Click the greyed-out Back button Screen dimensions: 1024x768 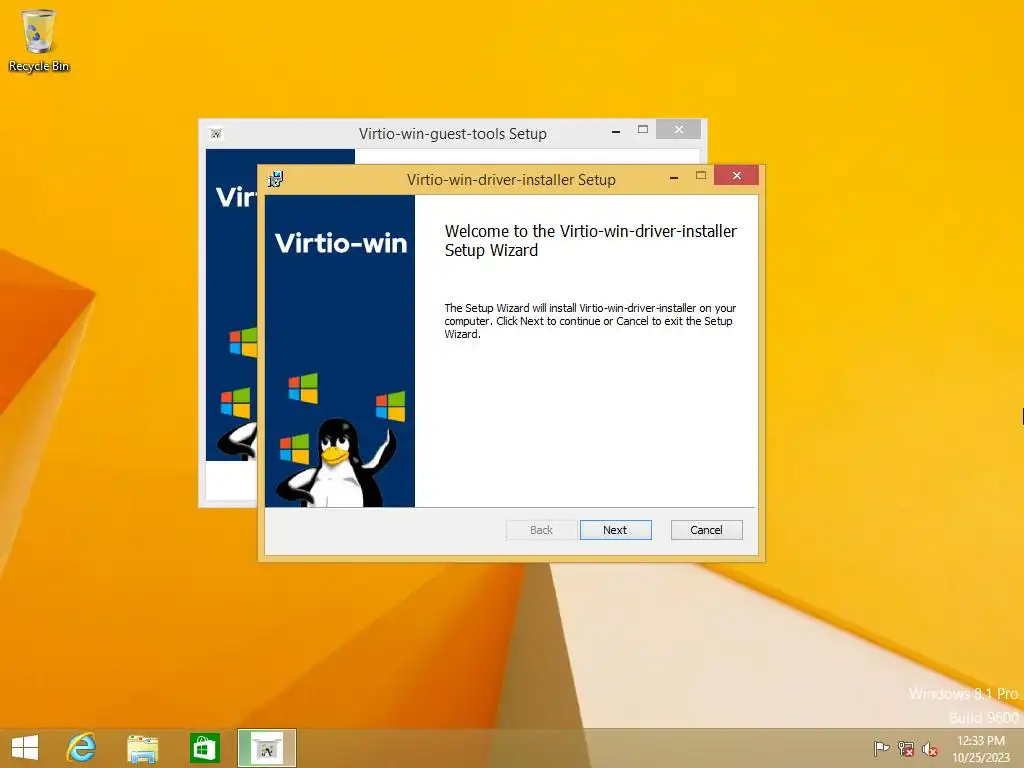click(x=541, y=530)
